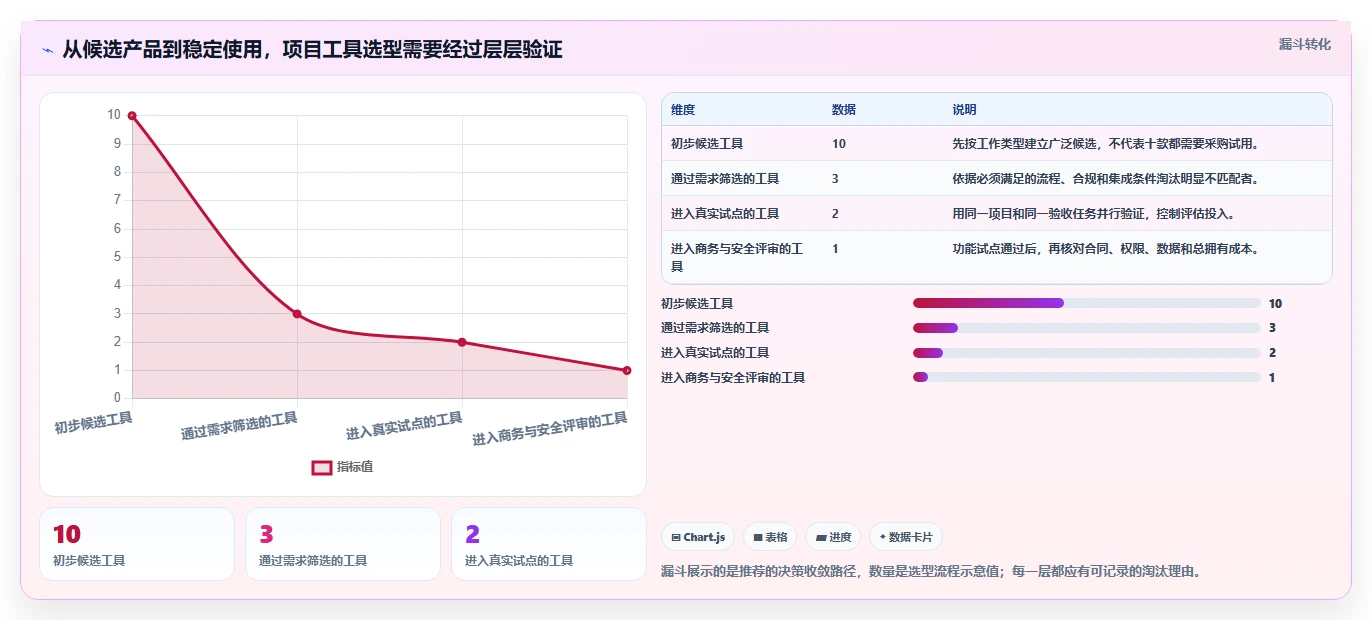Click the x-axis label 通过需求筛选的工具

[239, 426]
